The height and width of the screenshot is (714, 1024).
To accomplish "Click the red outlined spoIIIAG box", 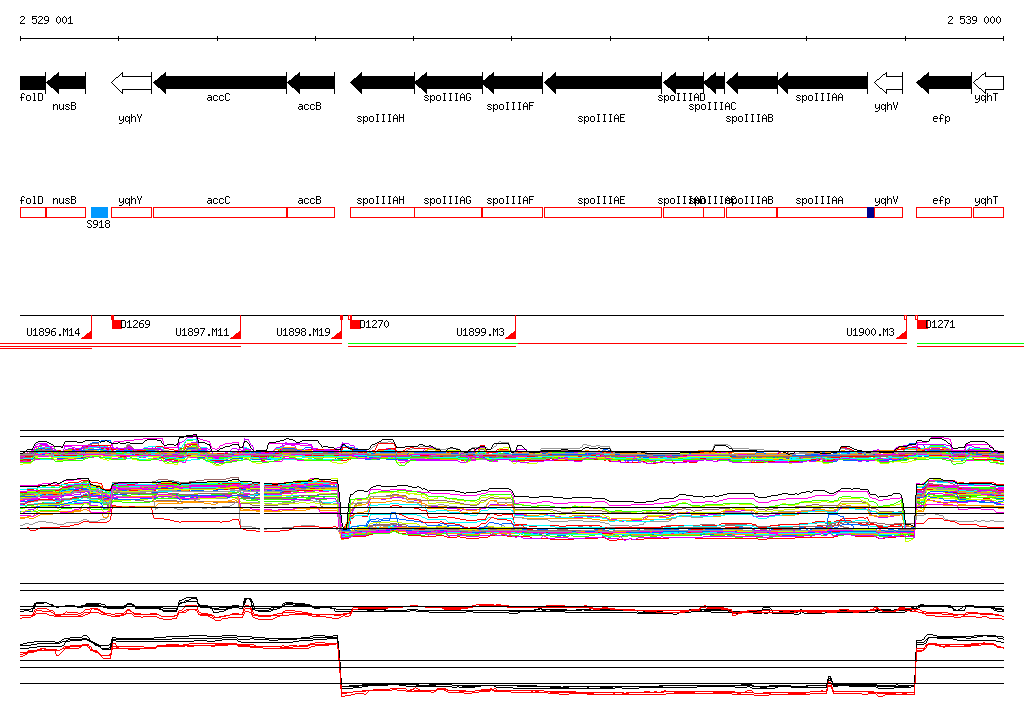I will (x=449, y=212).
